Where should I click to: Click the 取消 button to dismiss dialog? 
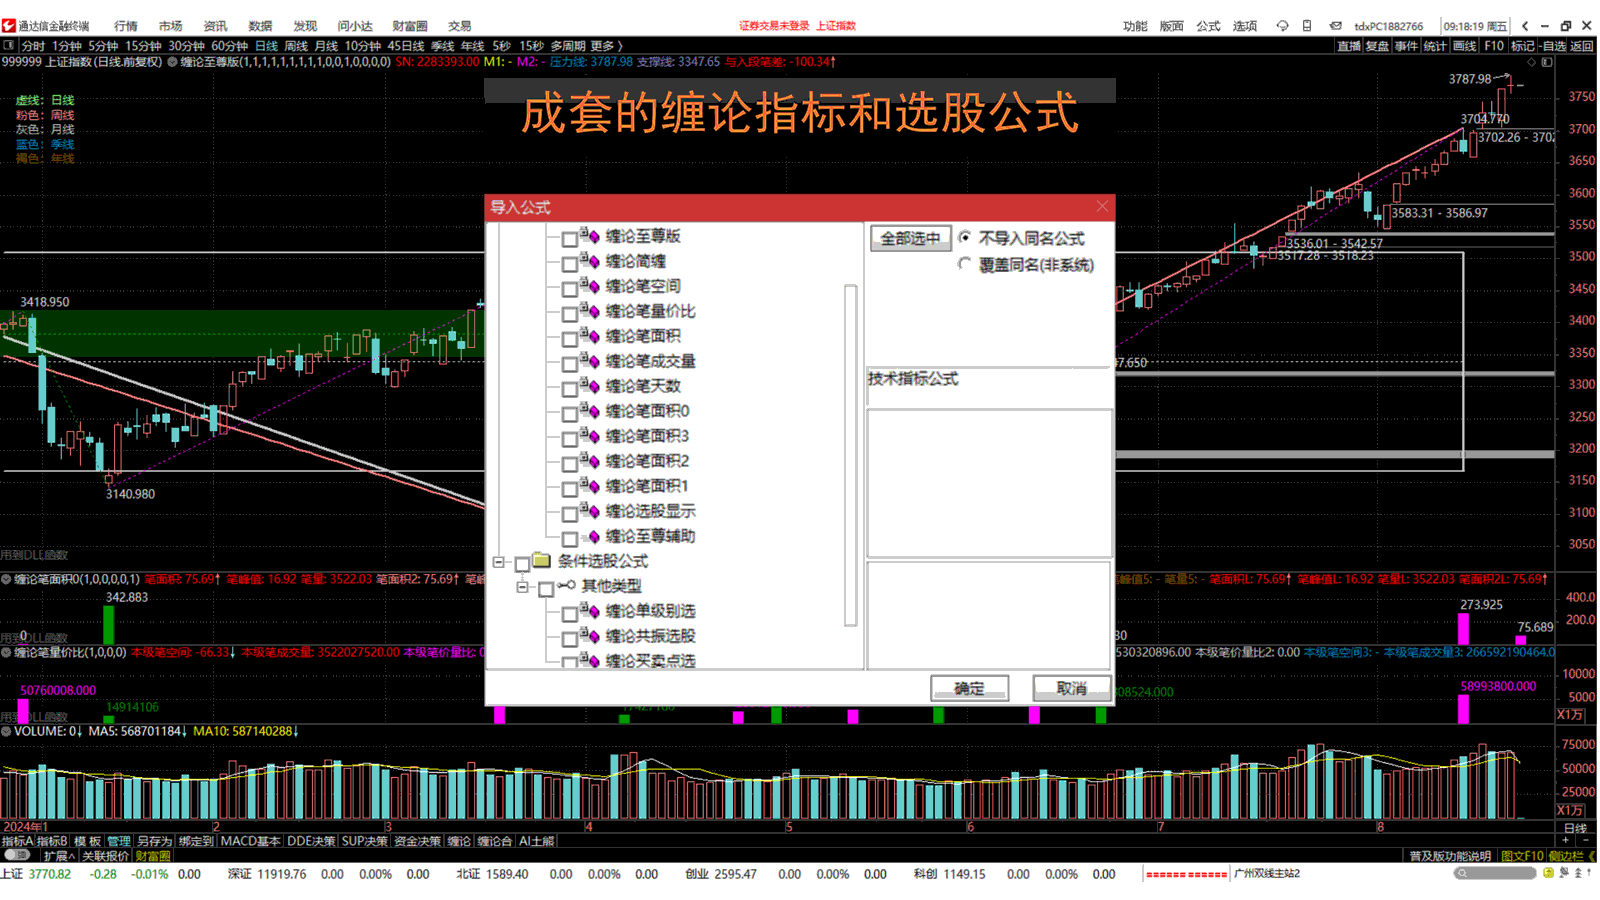click(x=1071, y=688)
